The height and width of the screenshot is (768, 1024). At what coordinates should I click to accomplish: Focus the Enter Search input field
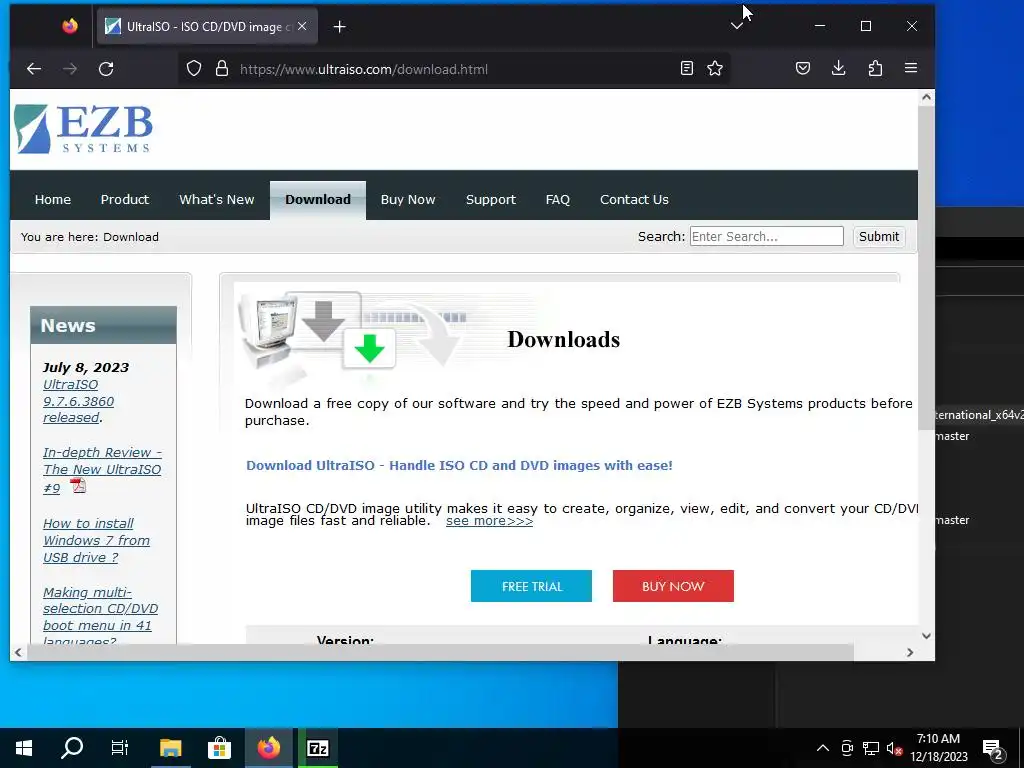[x=767, y=236]
